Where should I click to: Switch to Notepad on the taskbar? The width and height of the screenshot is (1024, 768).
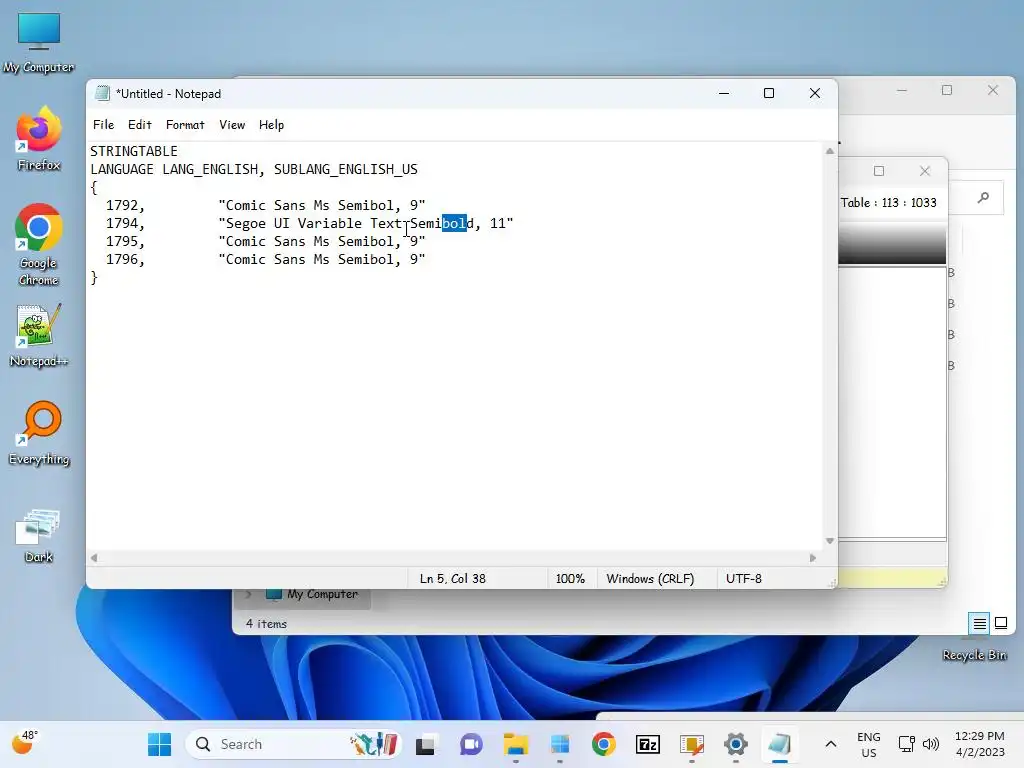[x=780, y=744]
